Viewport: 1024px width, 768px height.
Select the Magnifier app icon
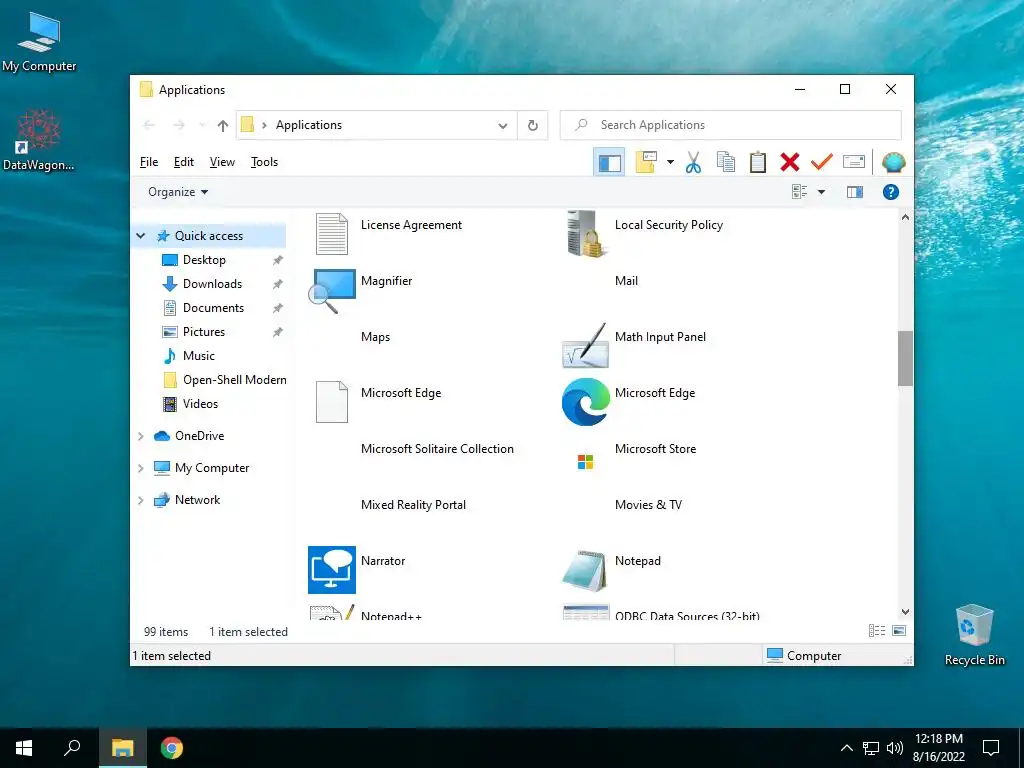[332, 291]
